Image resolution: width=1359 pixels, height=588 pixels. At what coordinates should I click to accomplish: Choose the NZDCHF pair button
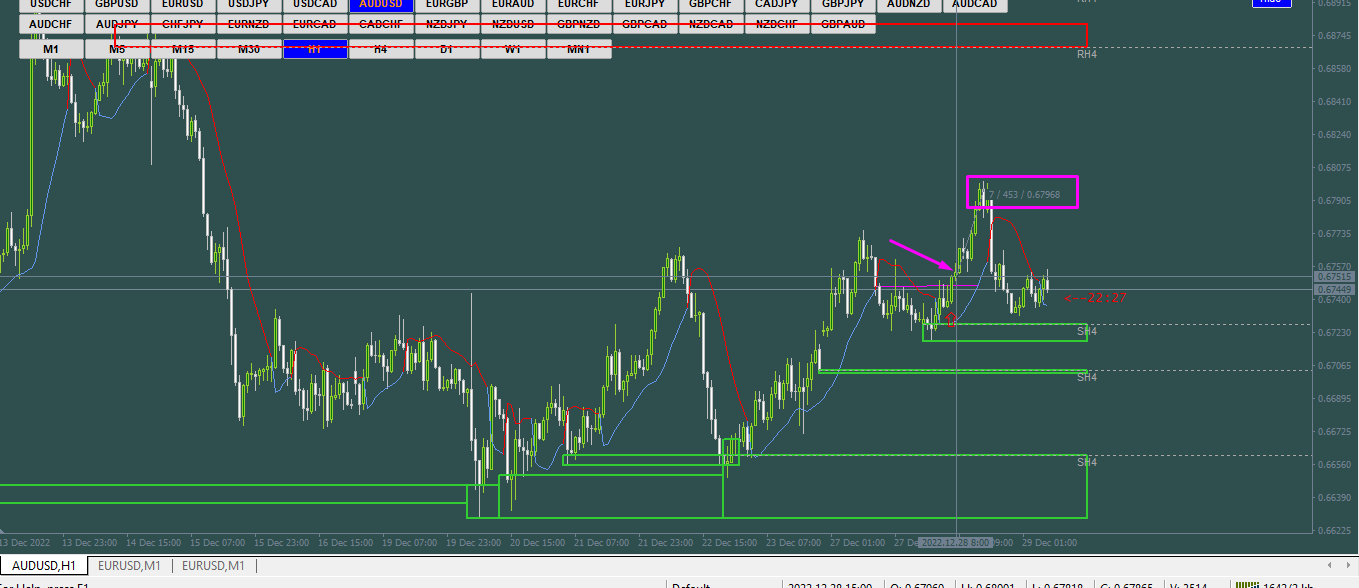point(777,24)
